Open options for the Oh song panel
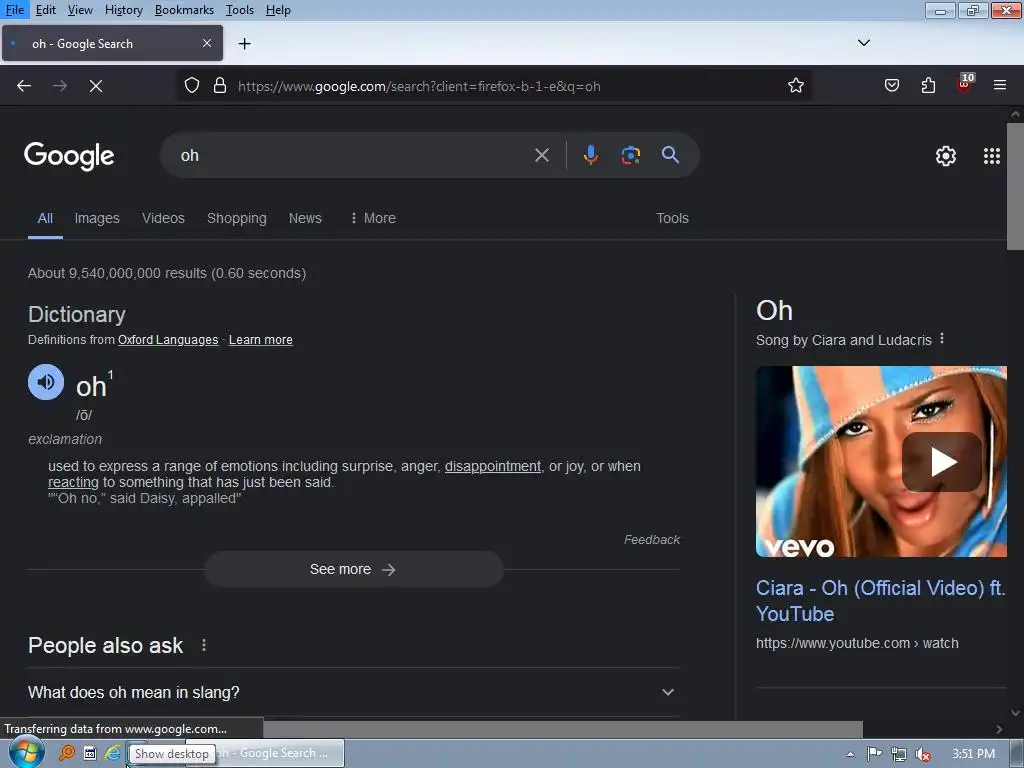Viewport: 1024px width, 768px height. tap(942, 339)
